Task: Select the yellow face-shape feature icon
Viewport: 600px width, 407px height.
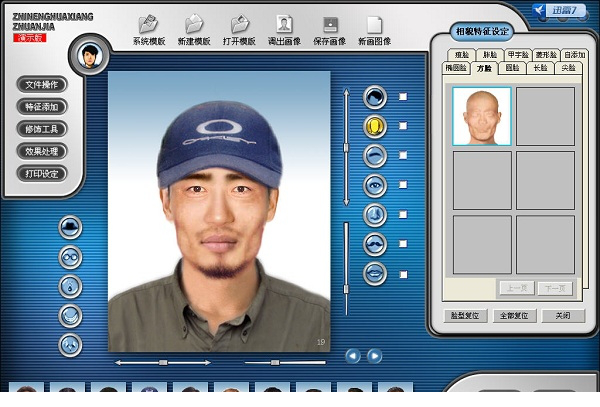Action: tap(375, 126)
